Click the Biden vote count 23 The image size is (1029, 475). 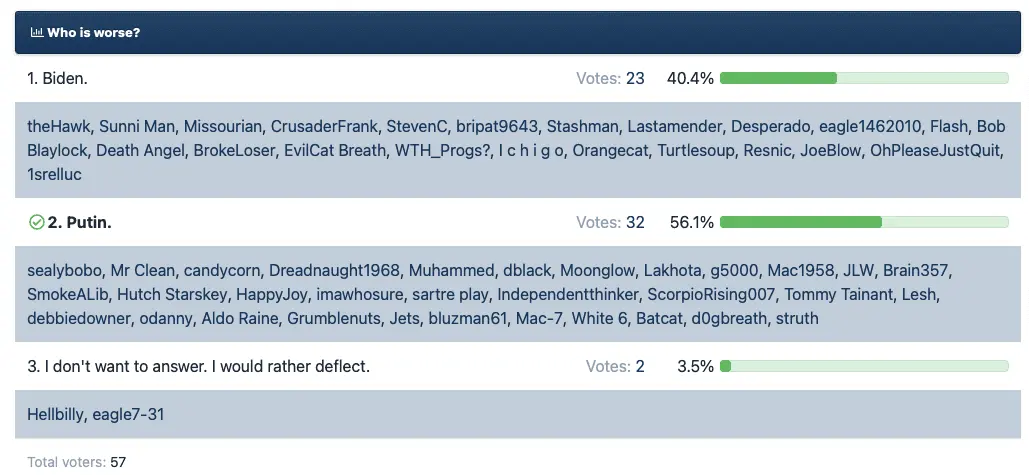635,78
